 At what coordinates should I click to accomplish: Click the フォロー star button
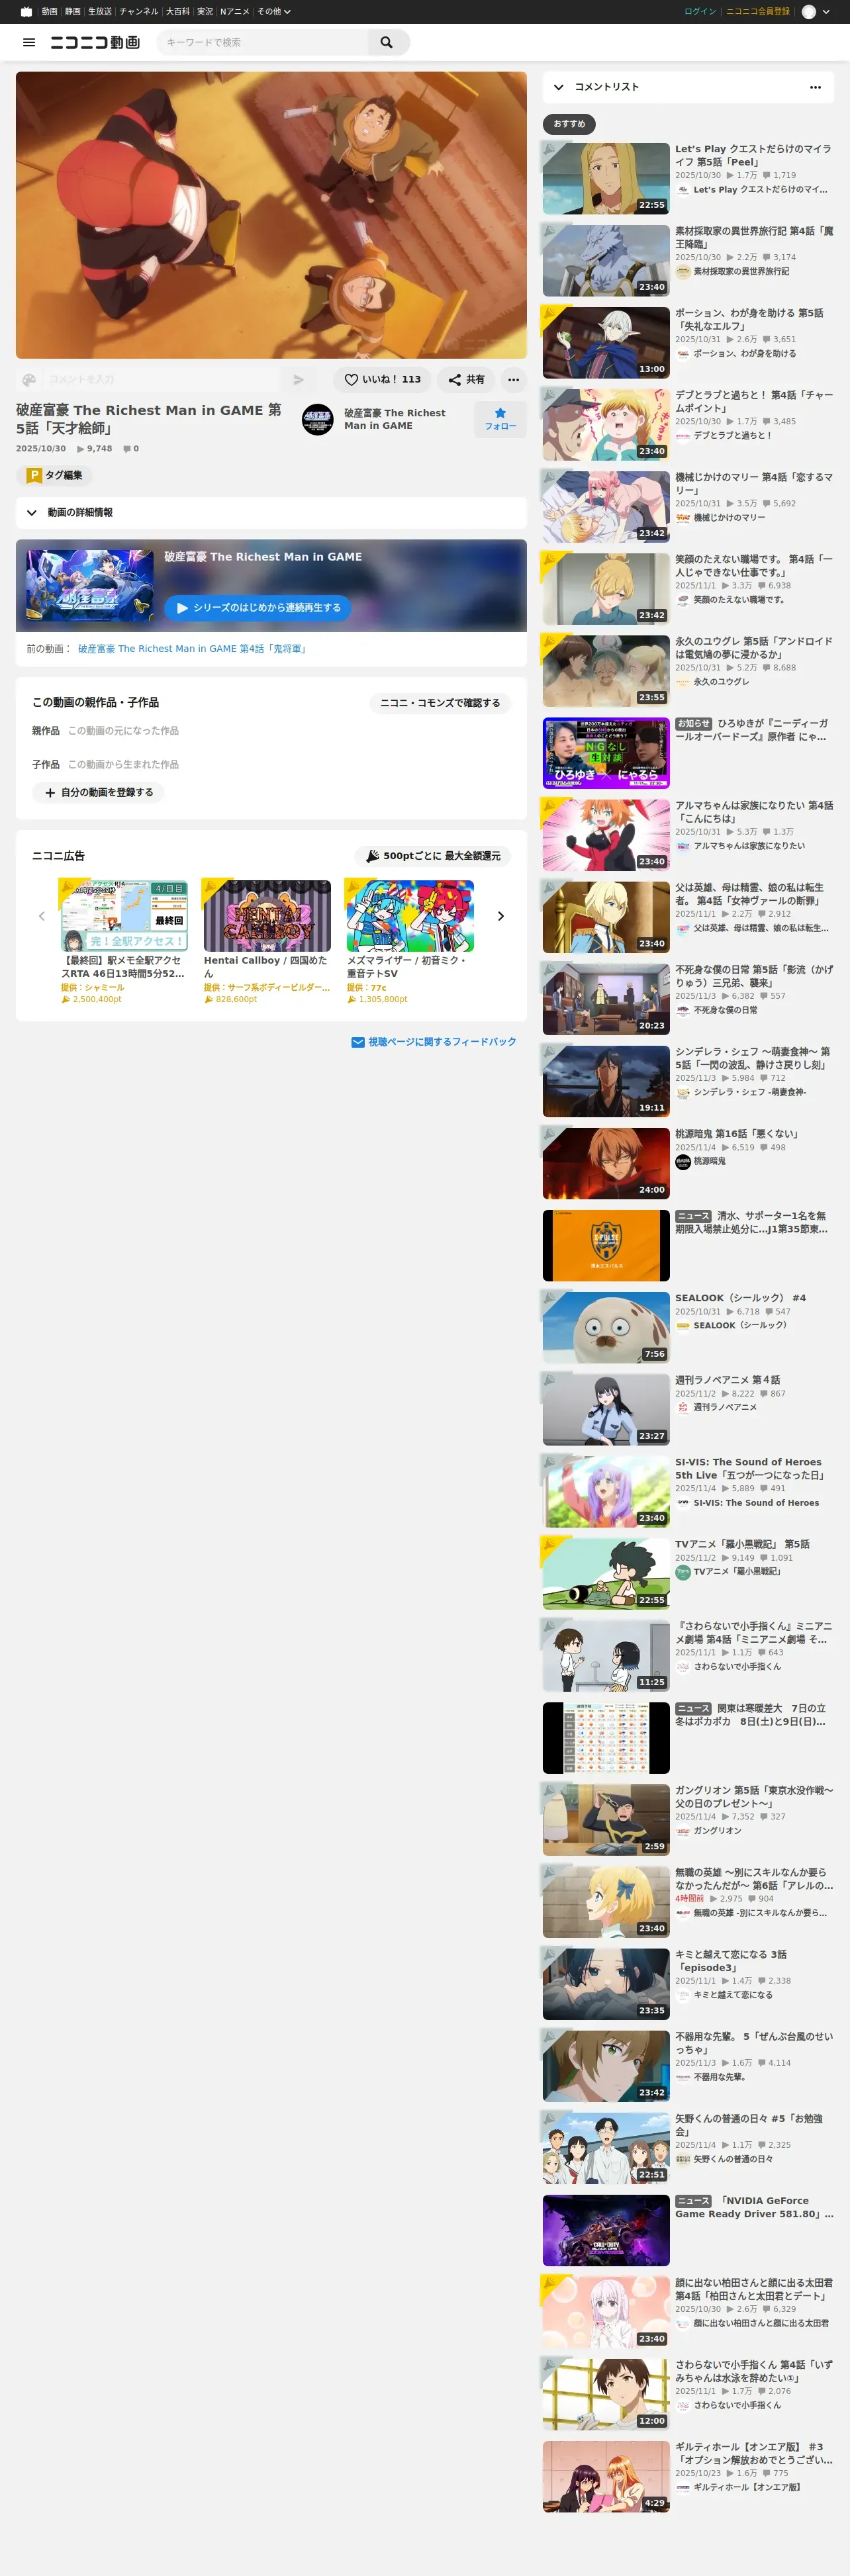click(500, 419)
